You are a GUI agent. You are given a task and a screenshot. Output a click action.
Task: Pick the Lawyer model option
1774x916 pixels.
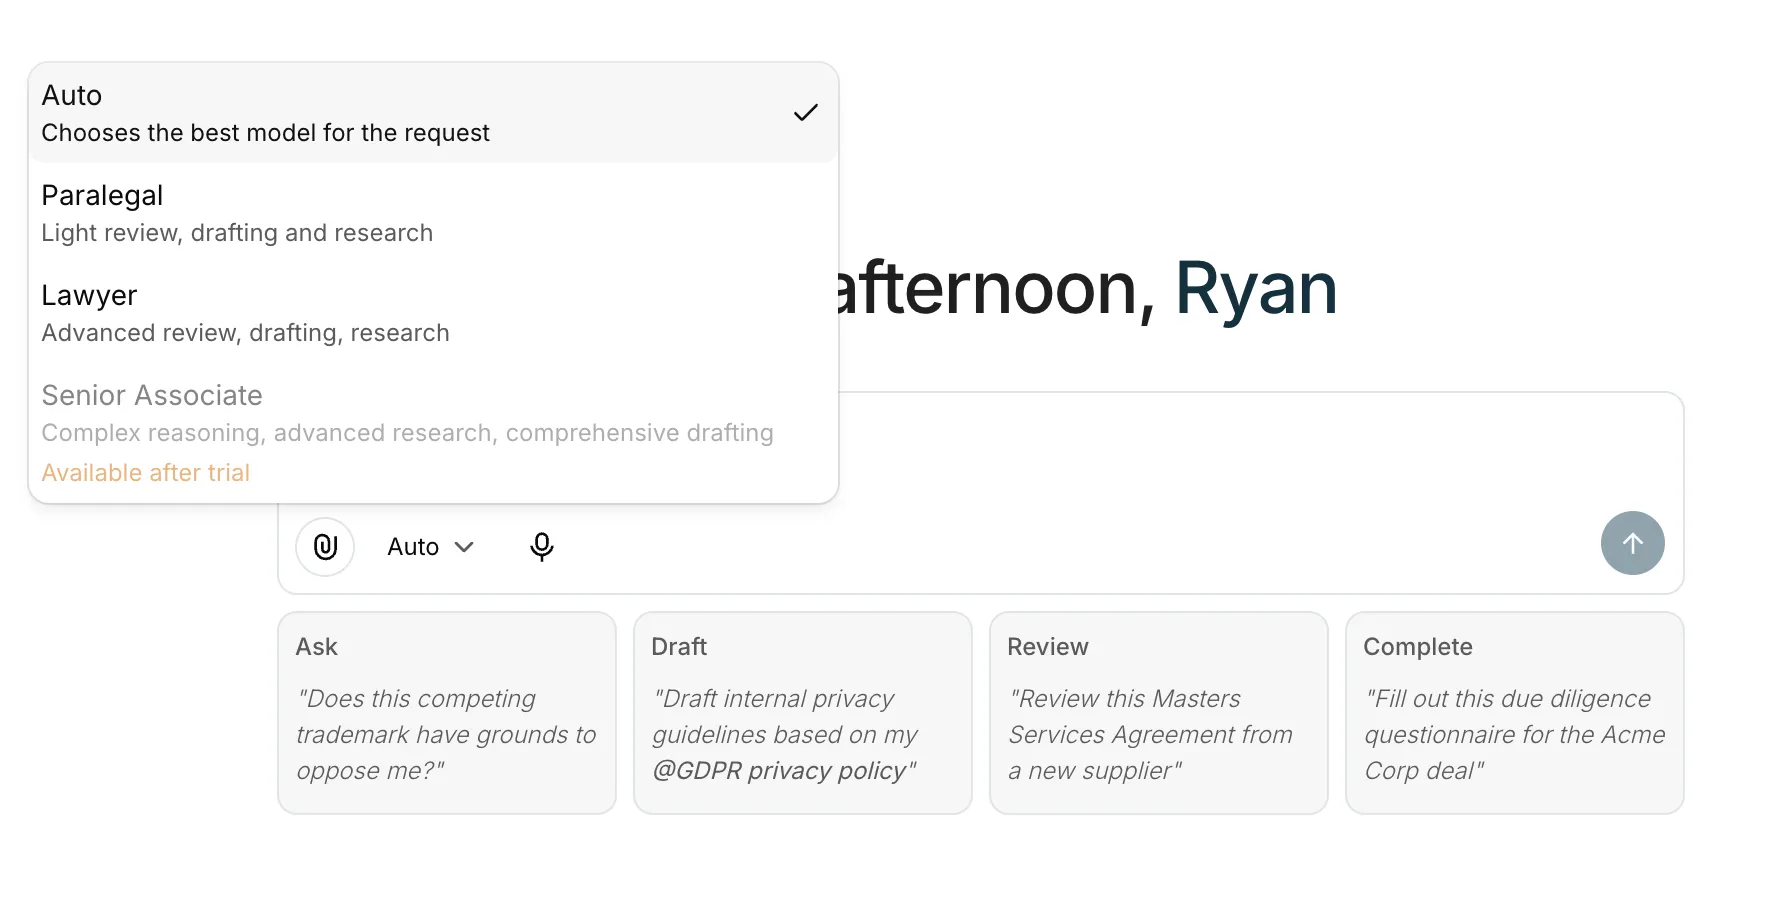(245, 313)
